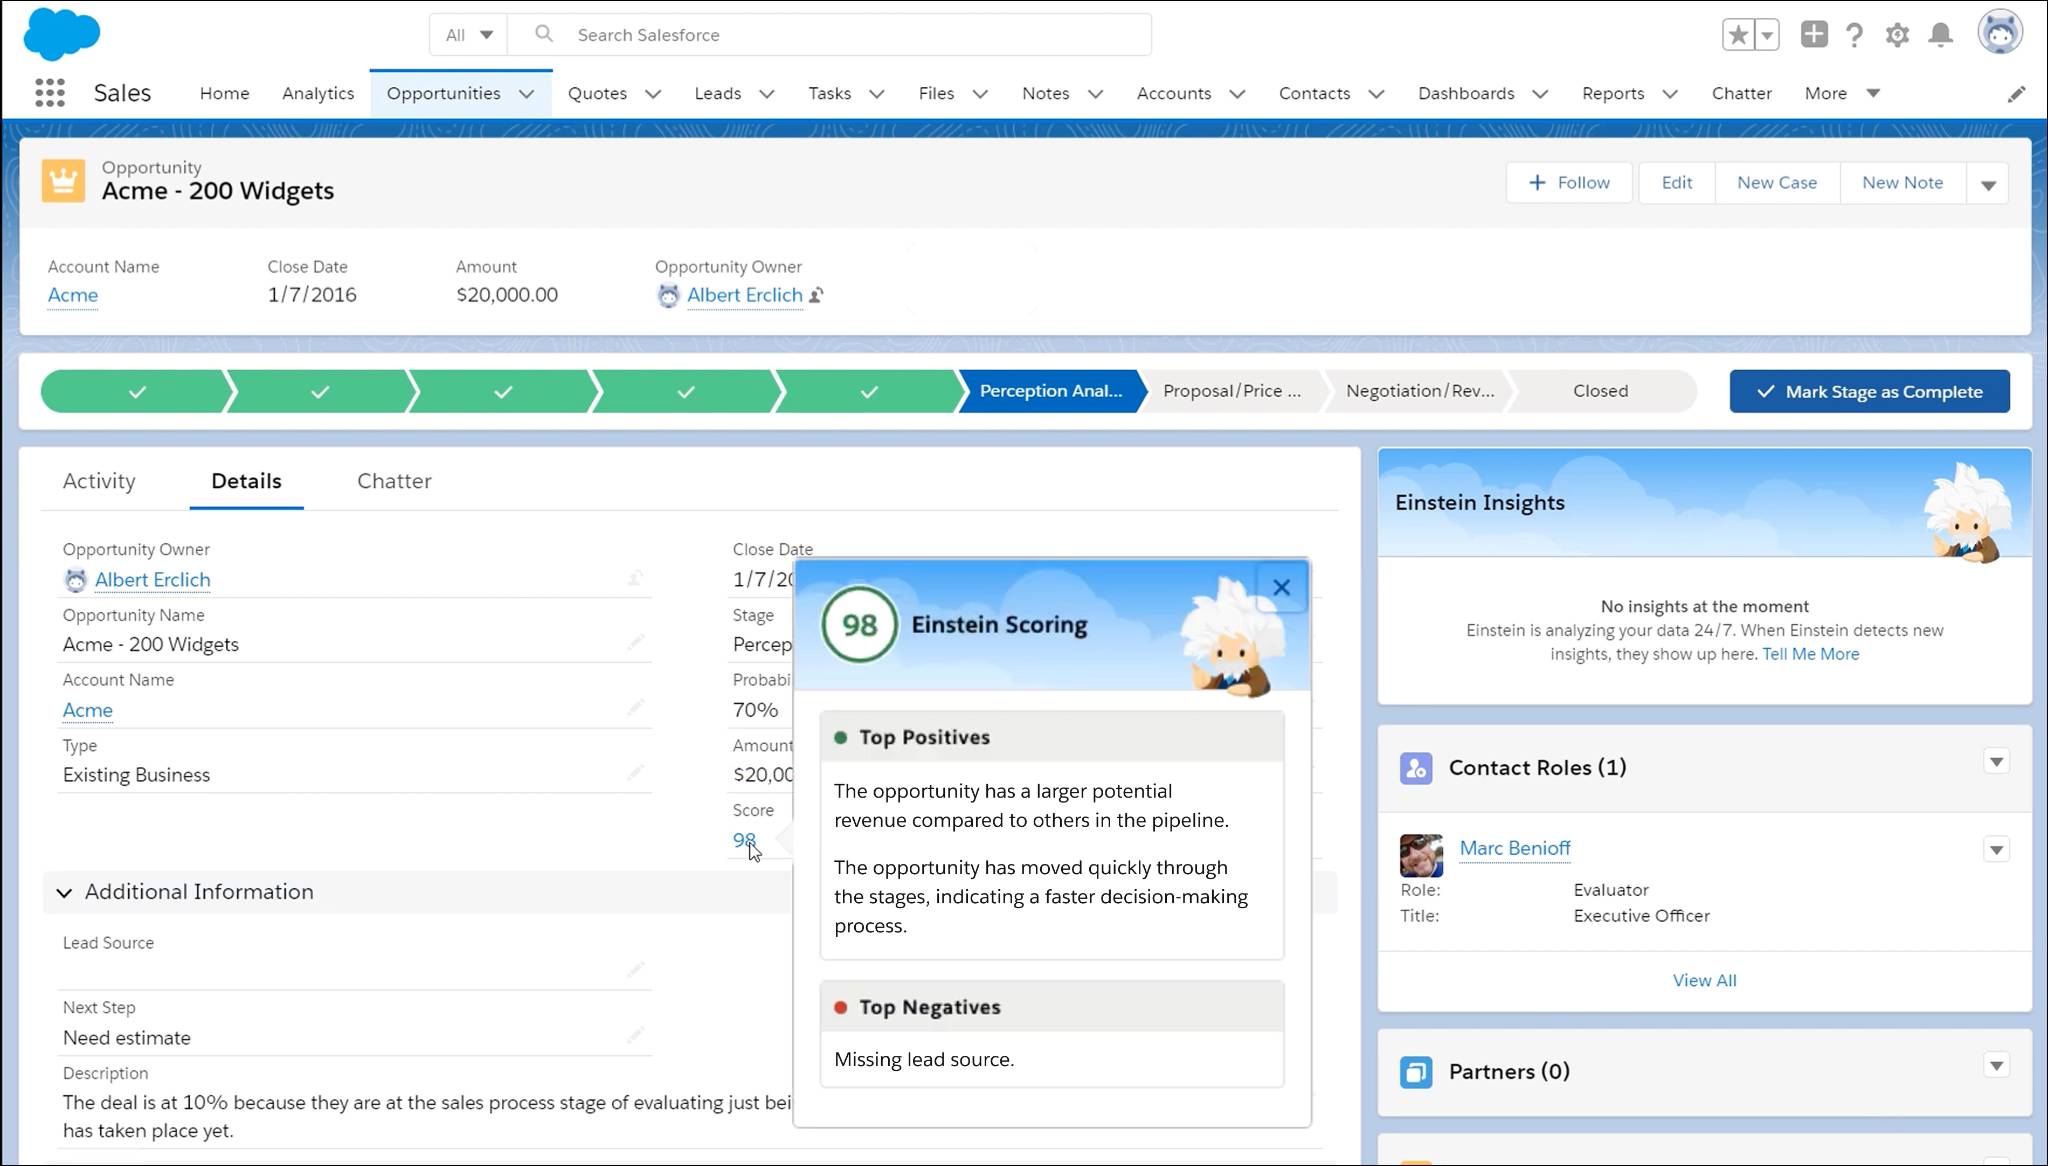Open the Setup gear icon
Screen dimensions: 2048x1166
click(1897, 35)
